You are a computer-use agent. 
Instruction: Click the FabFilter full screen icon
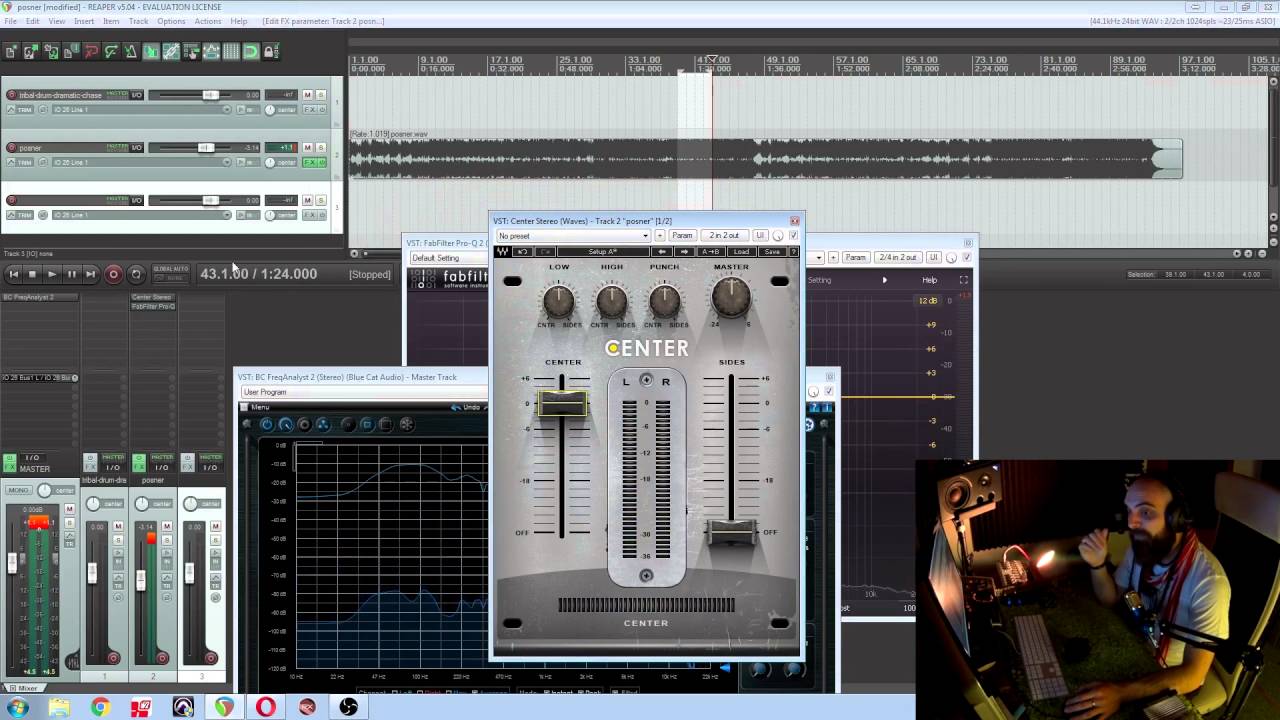(x=963, y=280)
